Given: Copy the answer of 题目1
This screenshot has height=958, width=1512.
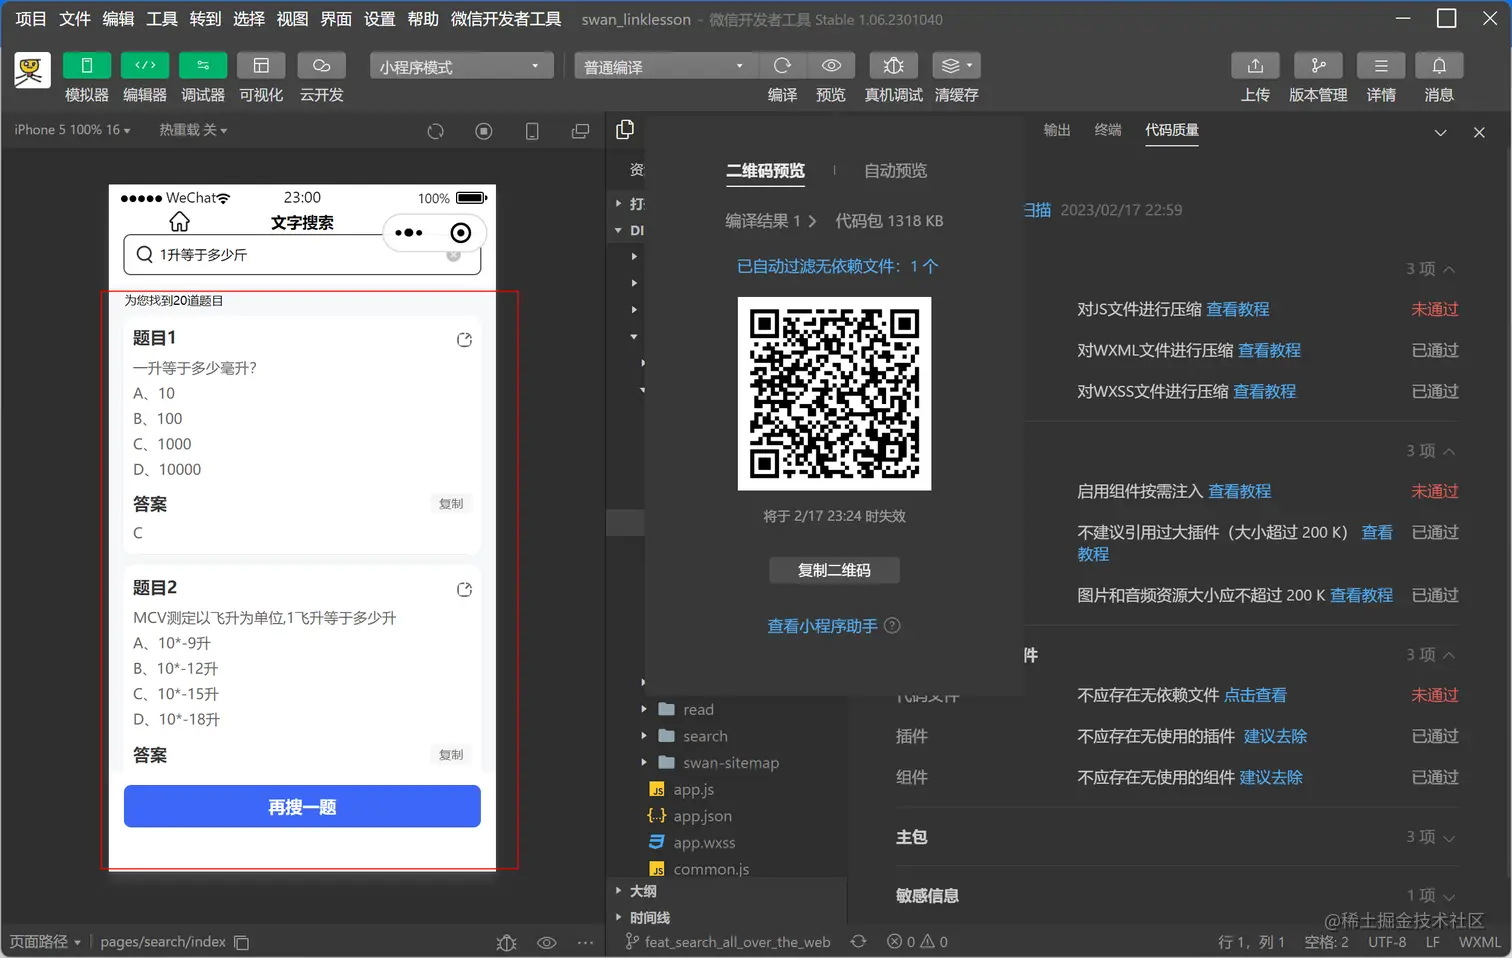Looking at the screenshot, I should pos(451,504).
